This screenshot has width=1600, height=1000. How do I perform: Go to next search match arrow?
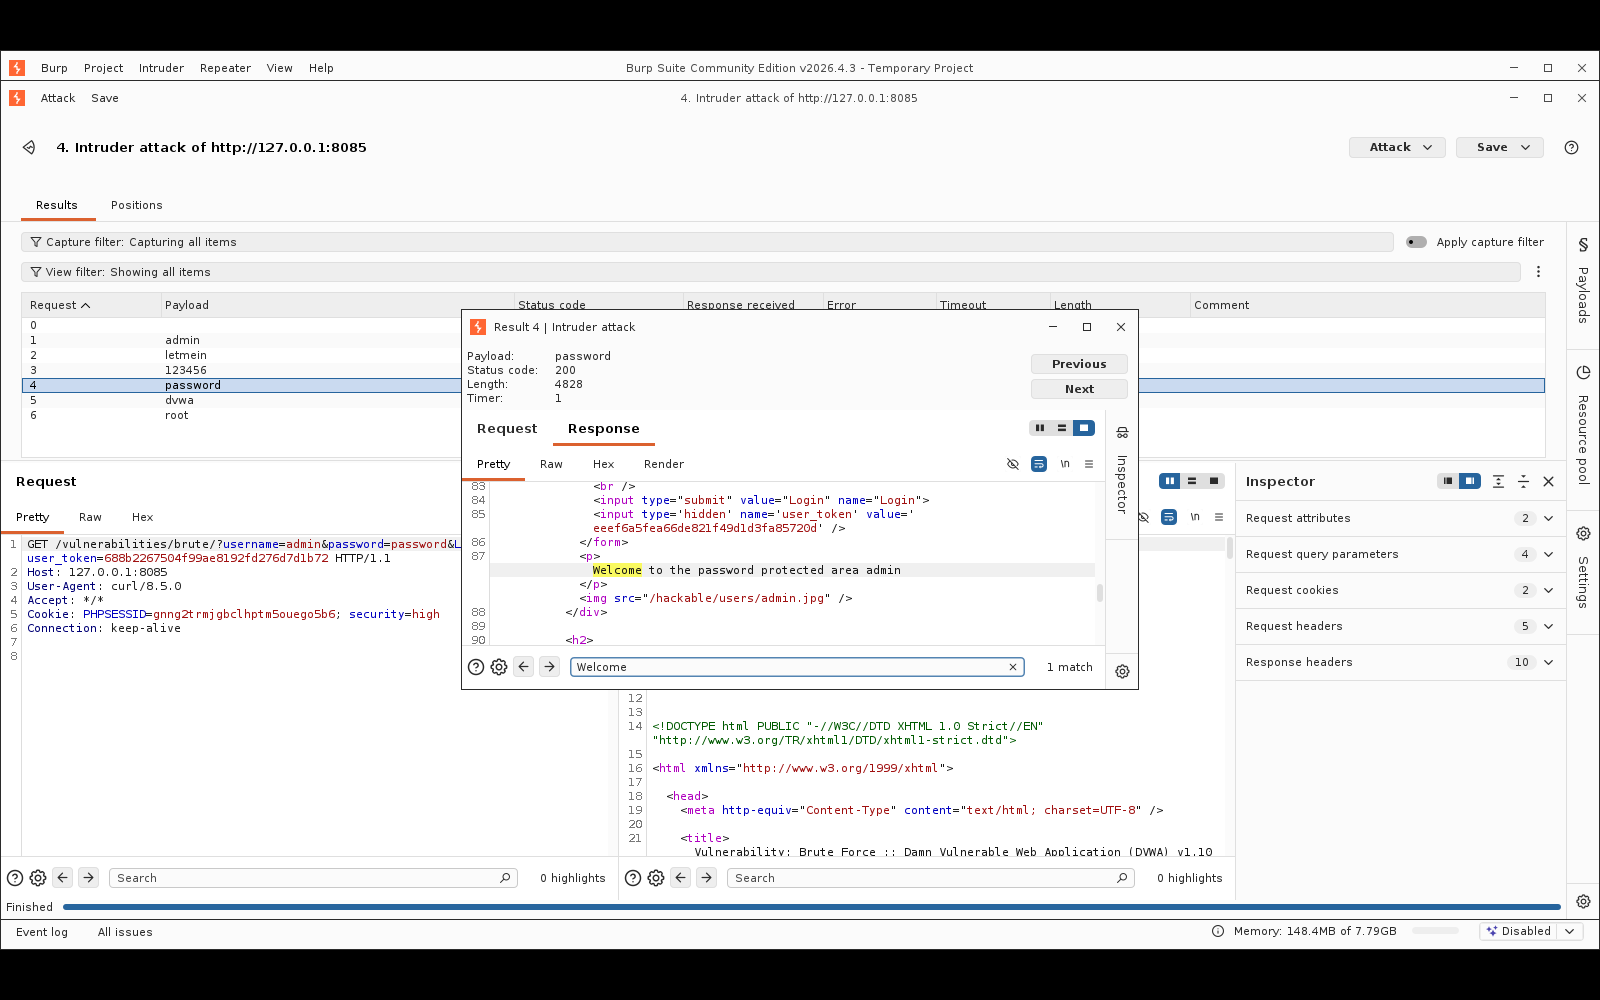tap(549, 667)
